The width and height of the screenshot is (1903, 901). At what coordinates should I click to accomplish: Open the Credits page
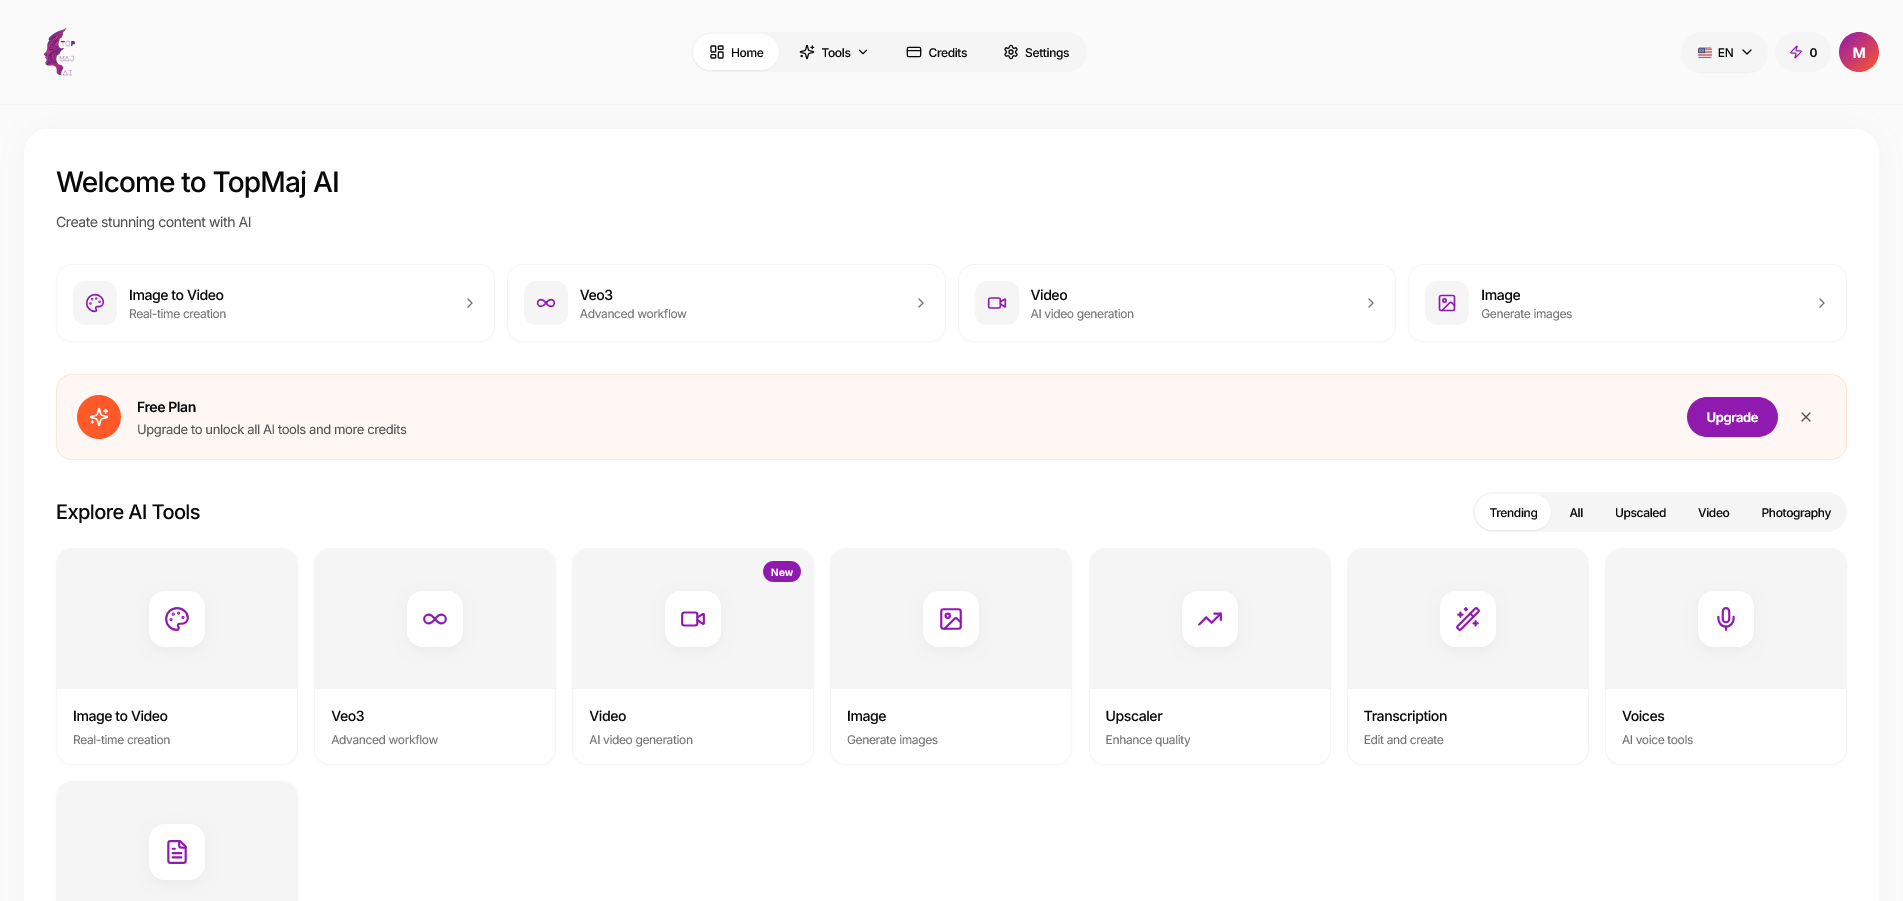(x=937, y=52)
